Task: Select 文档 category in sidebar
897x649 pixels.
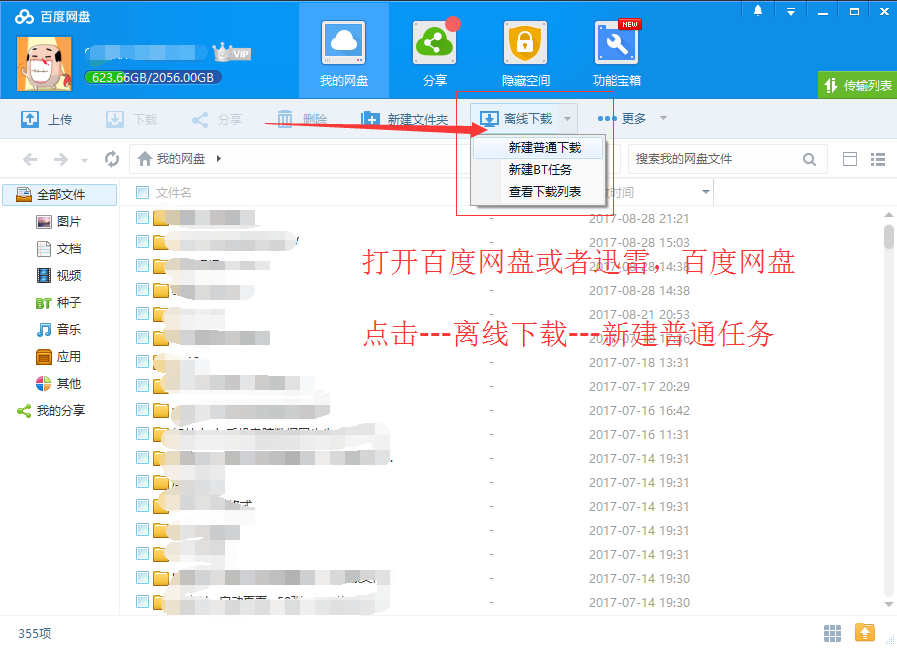Action: (59, 248)
